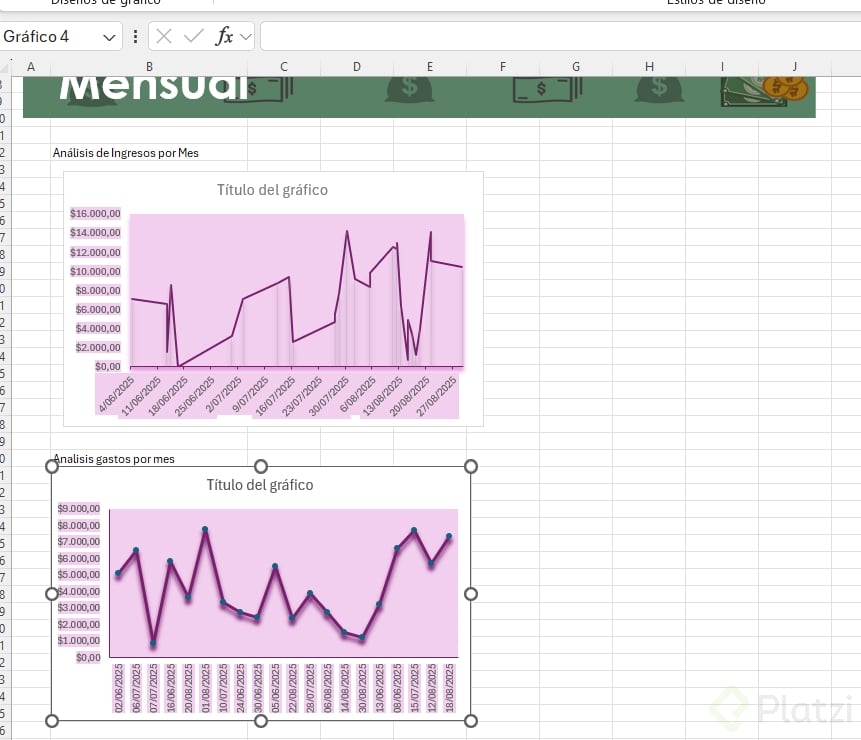
Task: Select column F header
Action: [x=503, y=66]
